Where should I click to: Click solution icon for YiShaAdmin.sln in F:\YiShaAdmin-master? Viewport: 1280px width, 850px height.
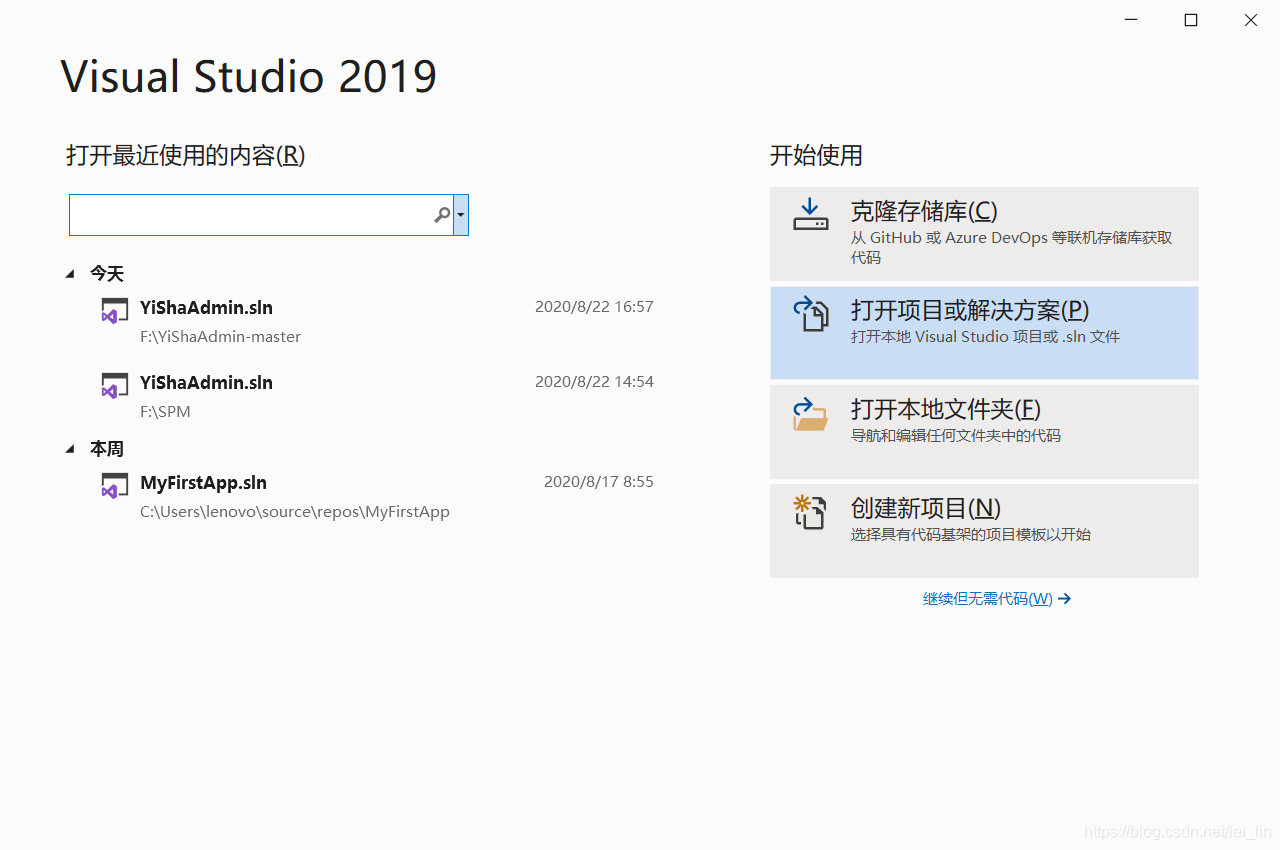coord(114,310)
